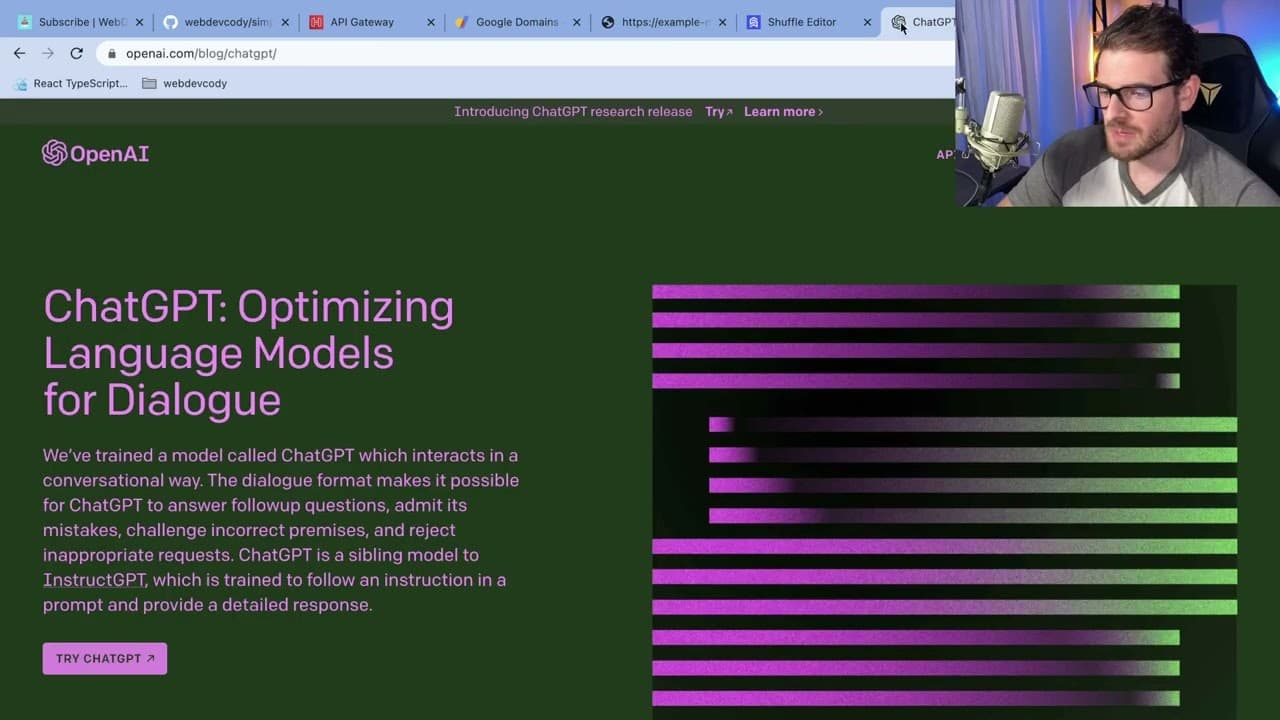This screenshot has height=720, width=1280.
Task: Click the browser forward arrow
Action: click(48, 53)
